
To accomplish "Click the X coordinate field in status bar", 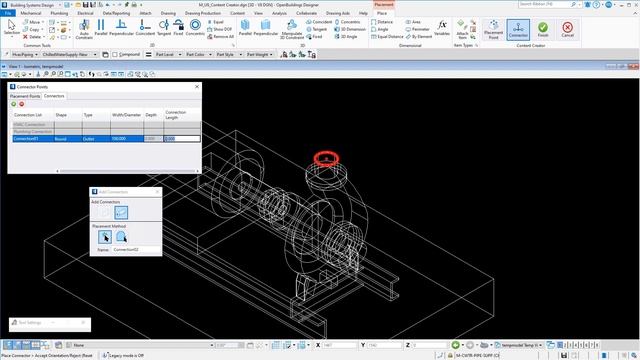I will [x=339, y=345].
